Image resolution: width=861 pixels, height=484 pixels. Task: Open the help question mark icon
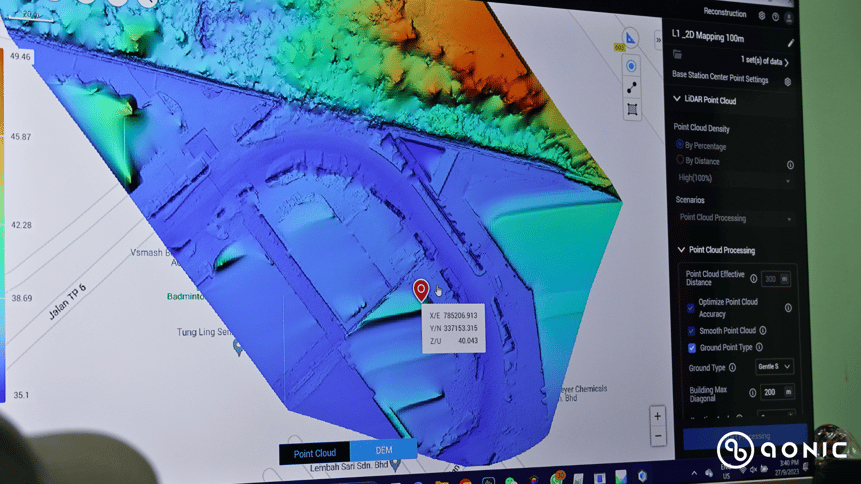(776, 17)
